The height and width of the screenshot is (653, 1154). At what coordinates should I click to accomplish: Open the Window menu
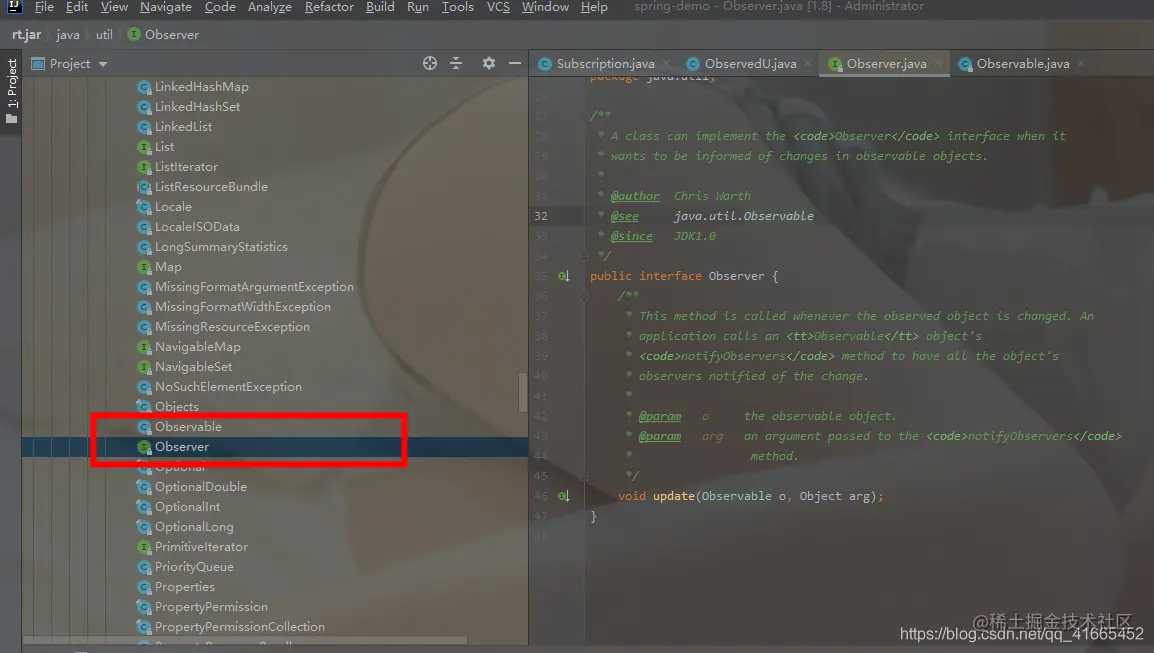tap(545, 7)
